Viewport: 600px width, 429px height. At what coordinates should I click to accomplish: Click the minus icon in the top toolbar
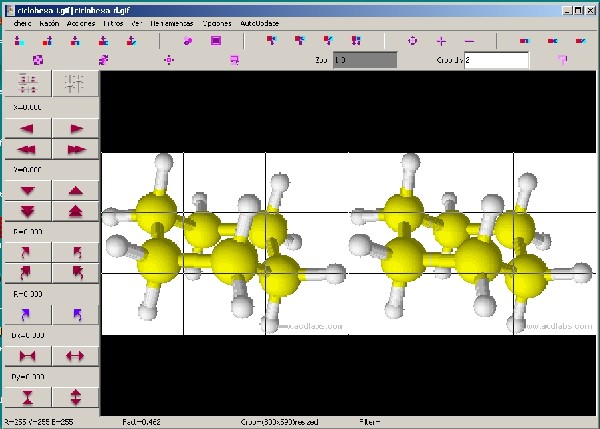pos(470,41)
